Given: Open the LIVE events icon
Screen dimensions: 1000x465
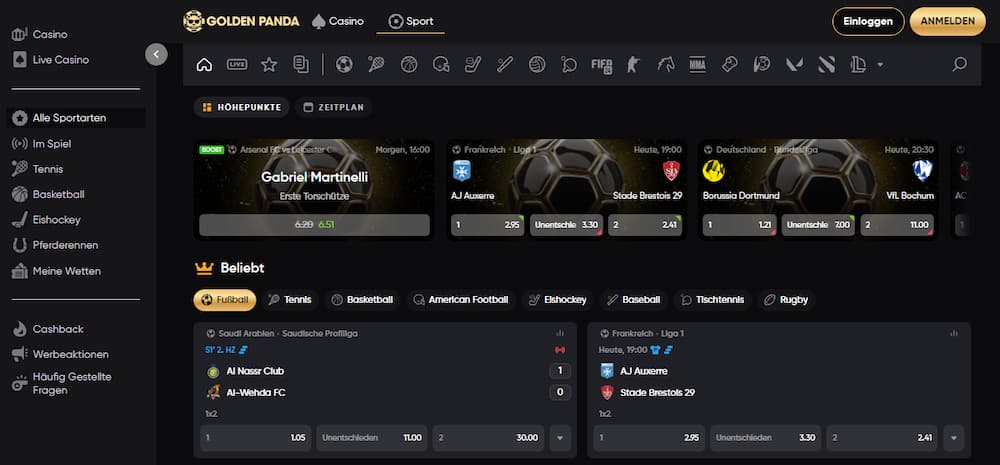Looking at the screenshot, I should [237, 64].
